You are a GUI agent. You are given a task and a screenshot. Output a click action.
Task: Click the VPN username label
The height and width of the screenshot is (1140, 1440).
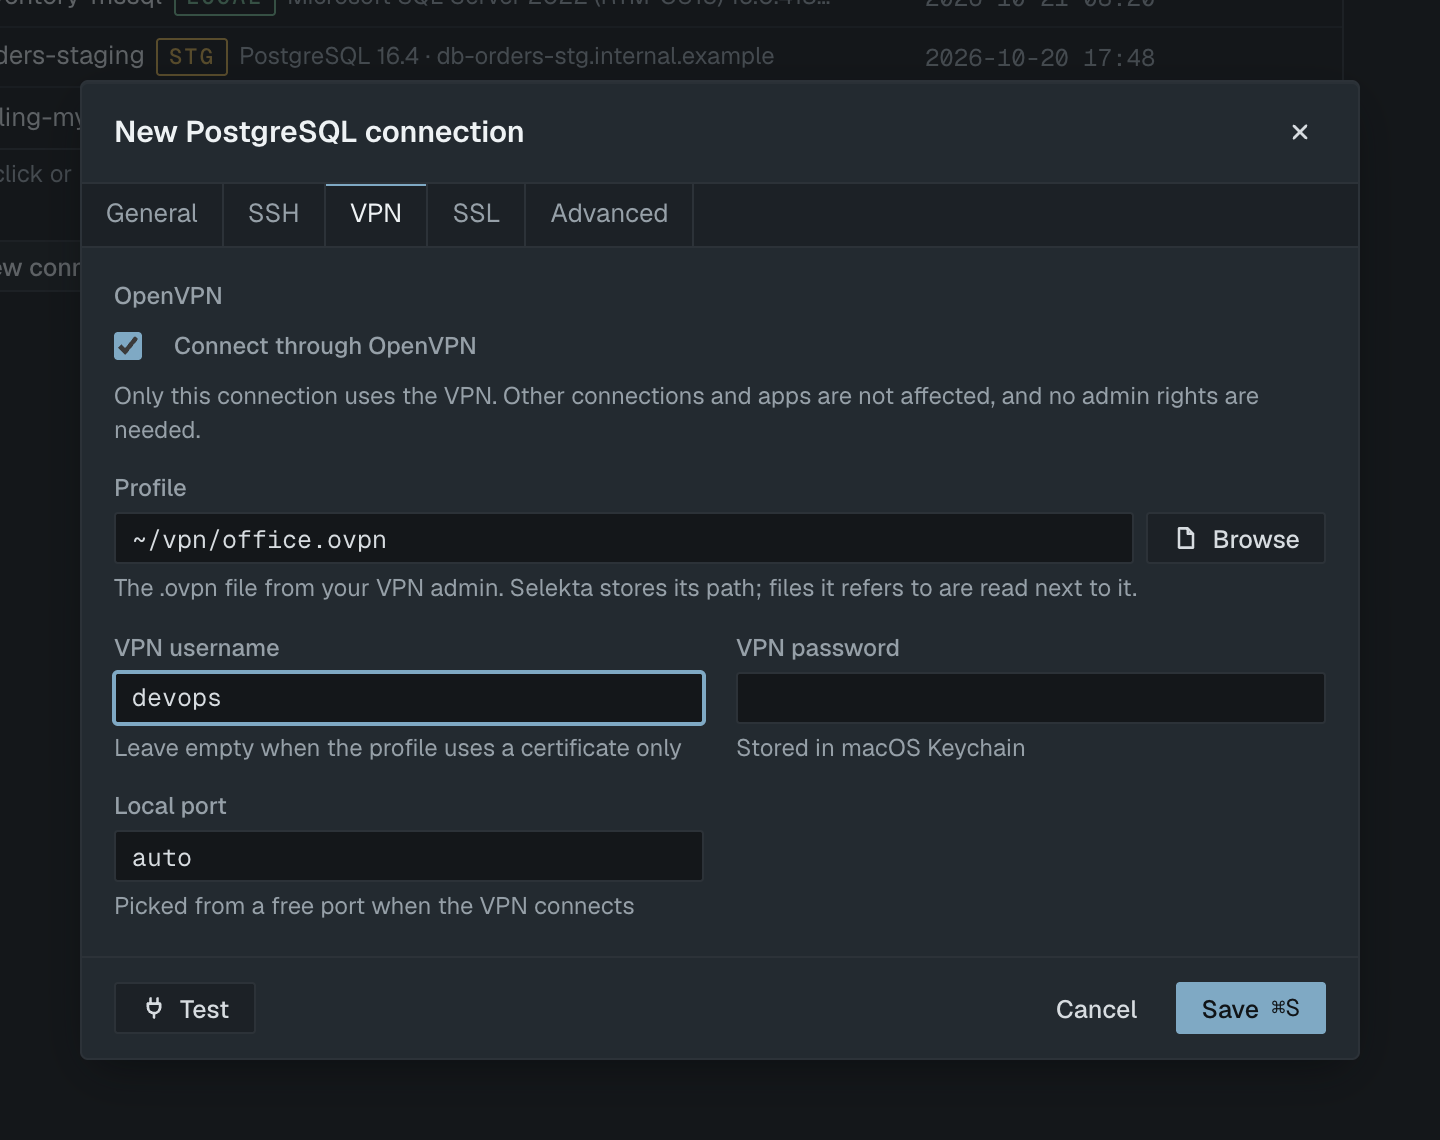[x=197, y=648]
